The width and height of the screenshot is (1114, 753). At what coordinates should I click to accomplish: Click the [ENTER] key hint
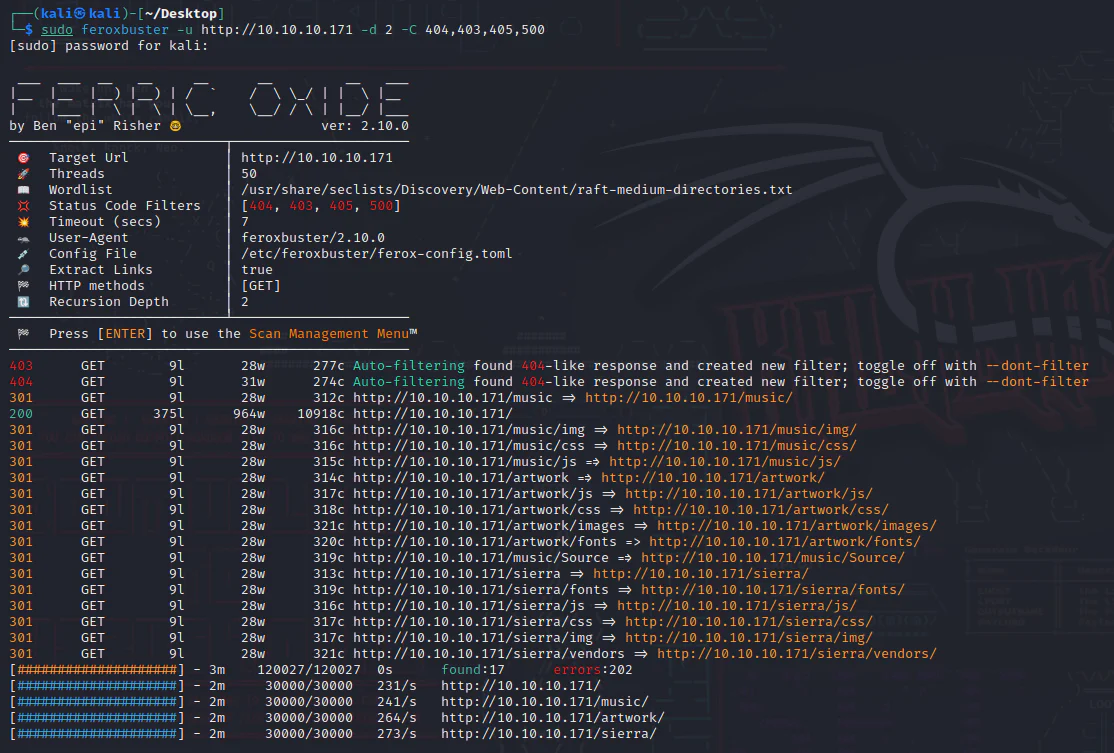125,334
